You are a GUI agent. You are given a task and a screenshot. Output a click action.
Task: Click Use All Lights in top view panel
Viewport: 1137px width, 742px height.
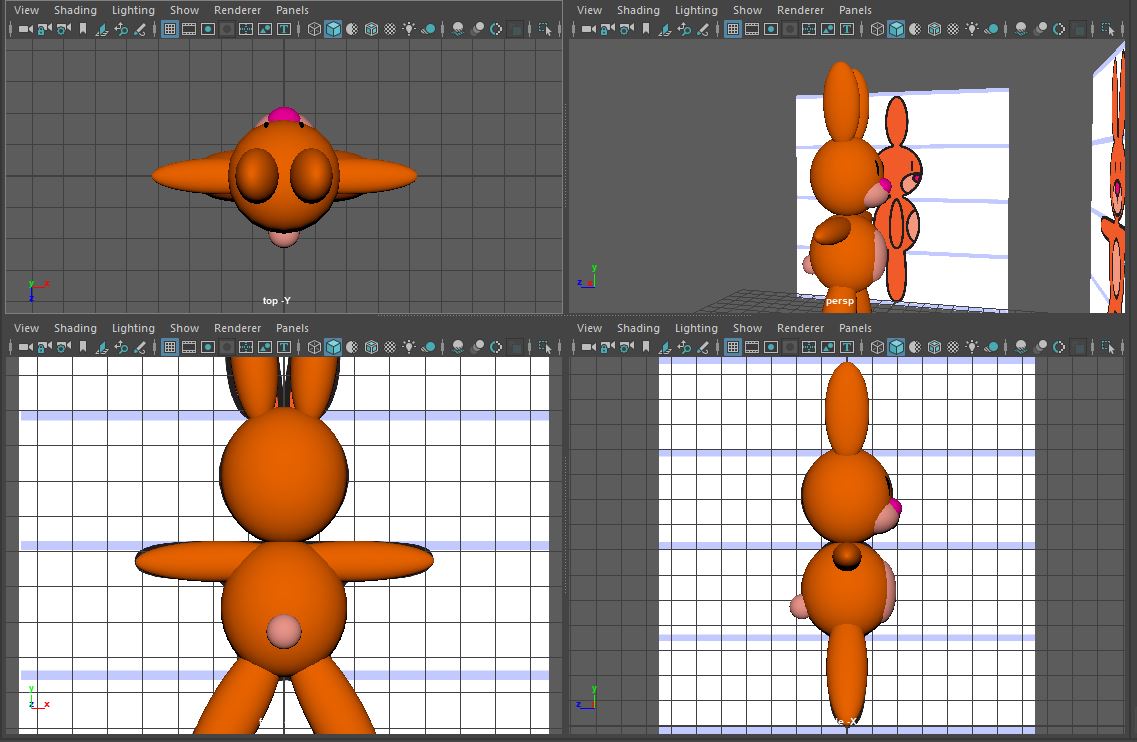[x=409, y=29]
